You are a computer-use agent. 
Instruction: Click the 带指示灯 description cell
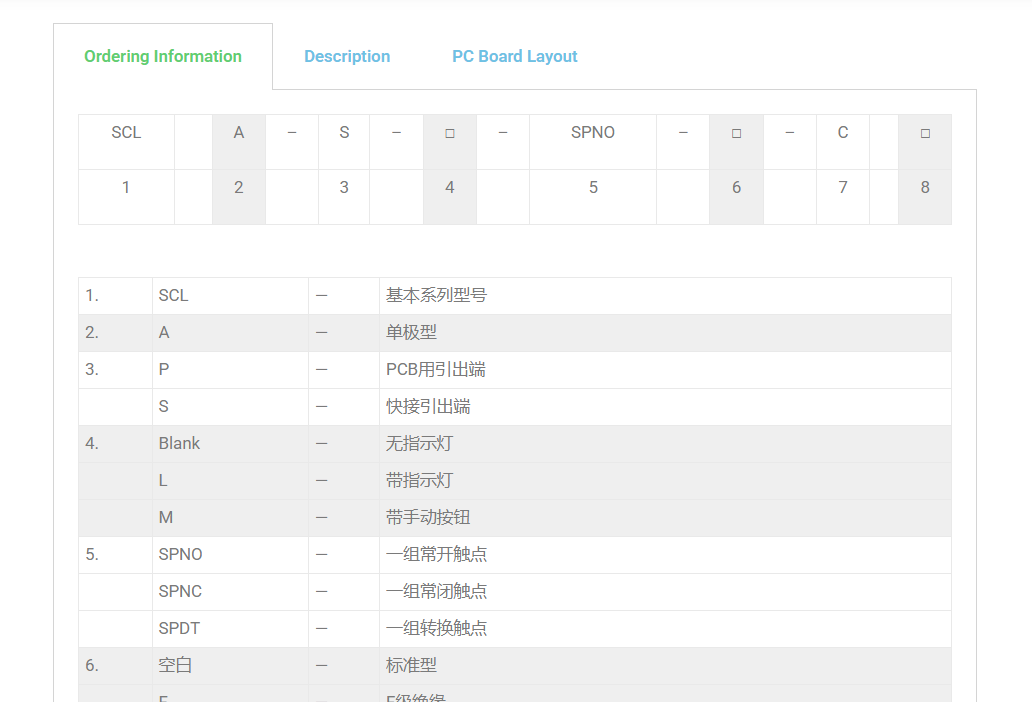tap(419, 481)
